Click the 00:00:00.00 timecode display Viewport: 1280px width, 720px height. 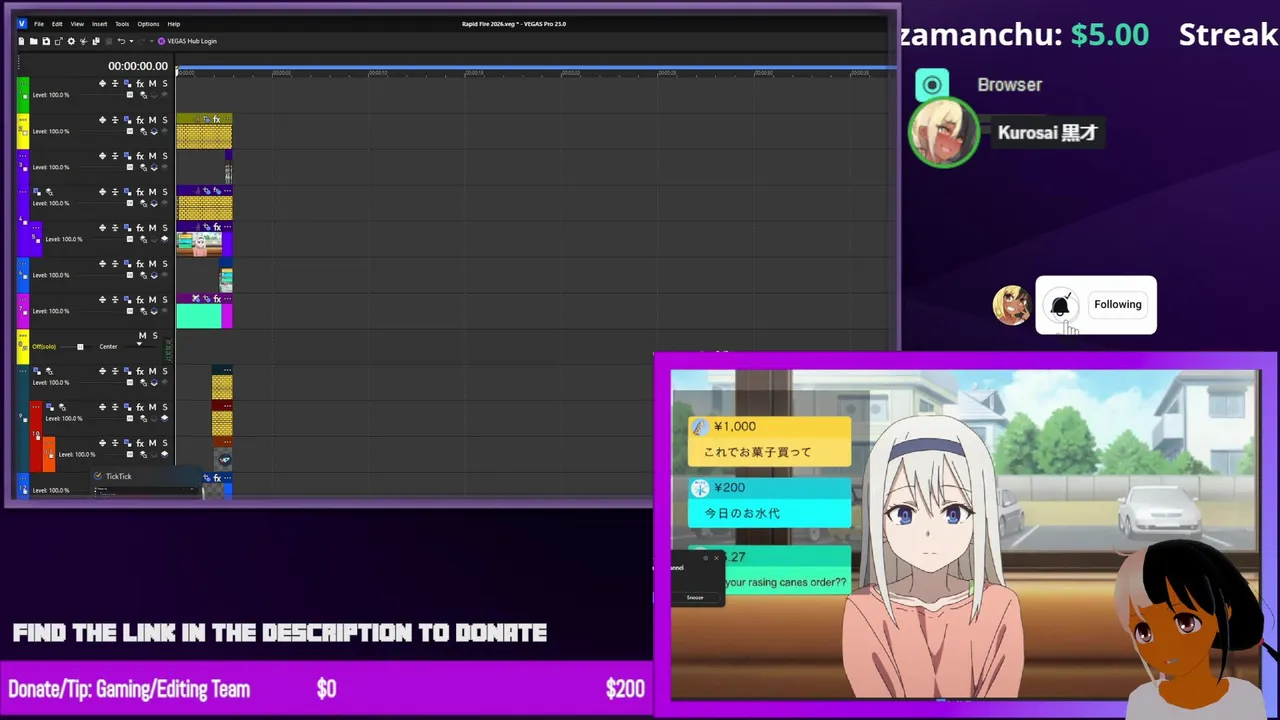138,66
